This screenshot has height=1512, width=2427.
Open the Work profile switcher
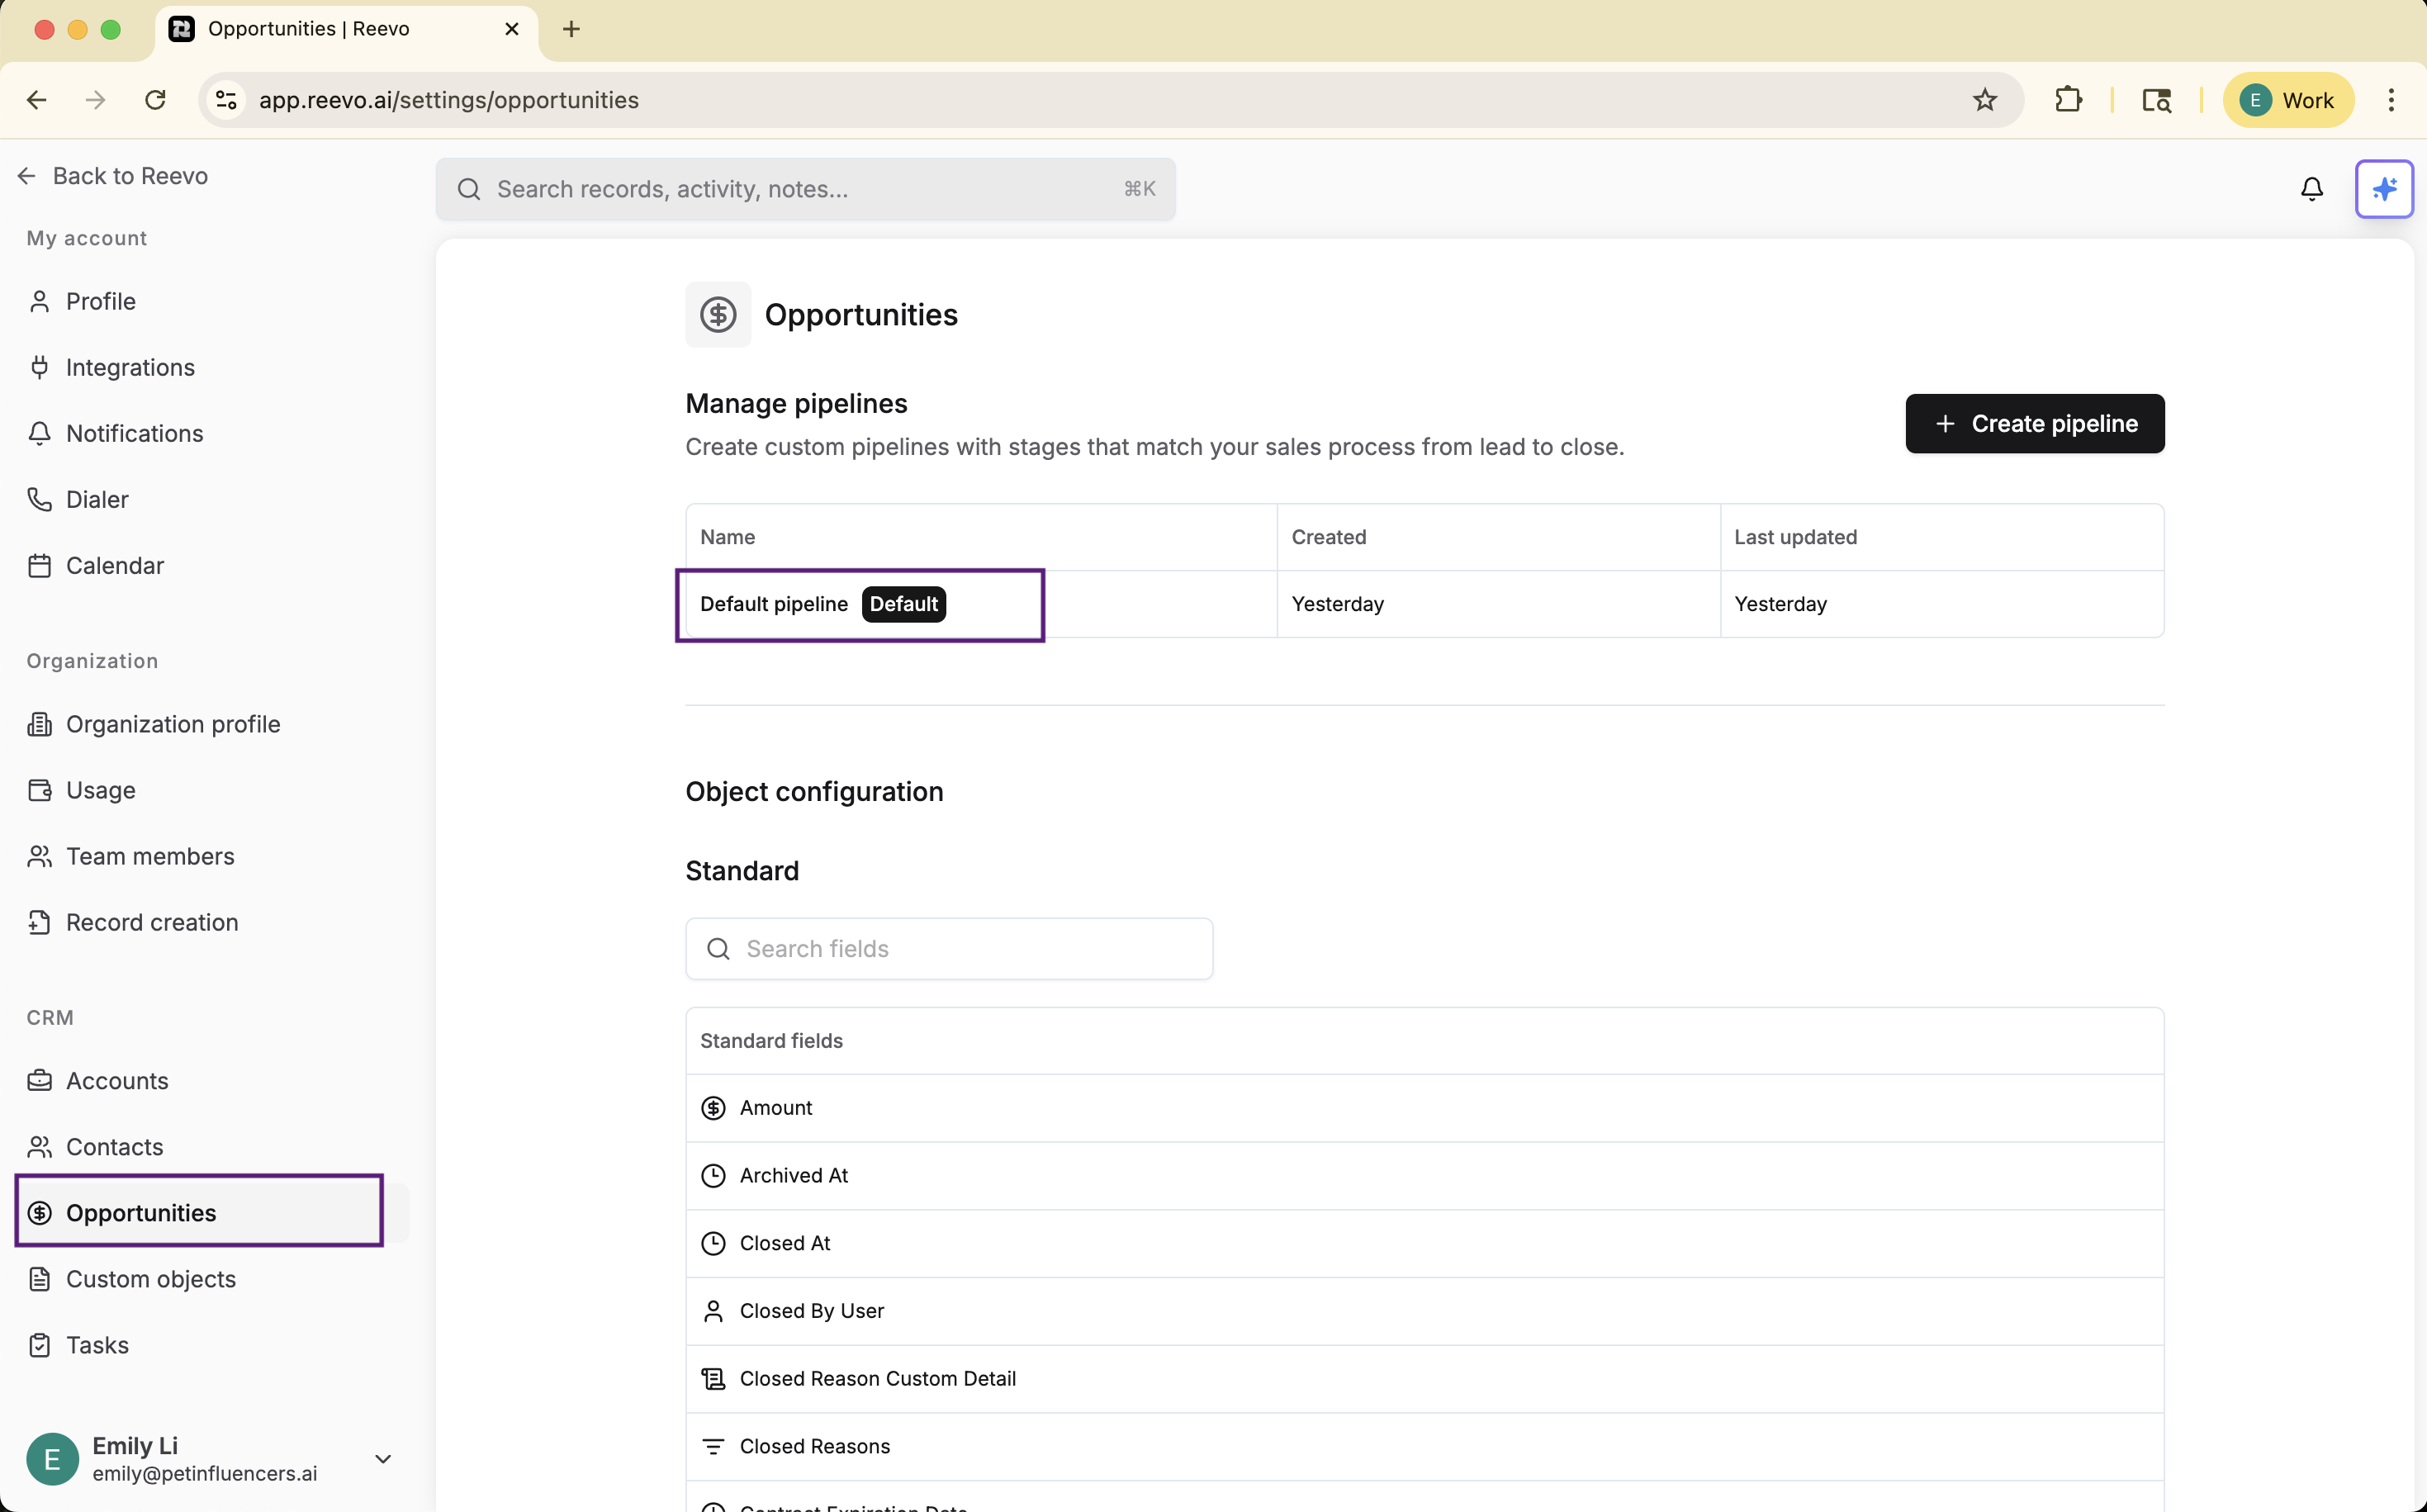click(x=2287, y=100)
